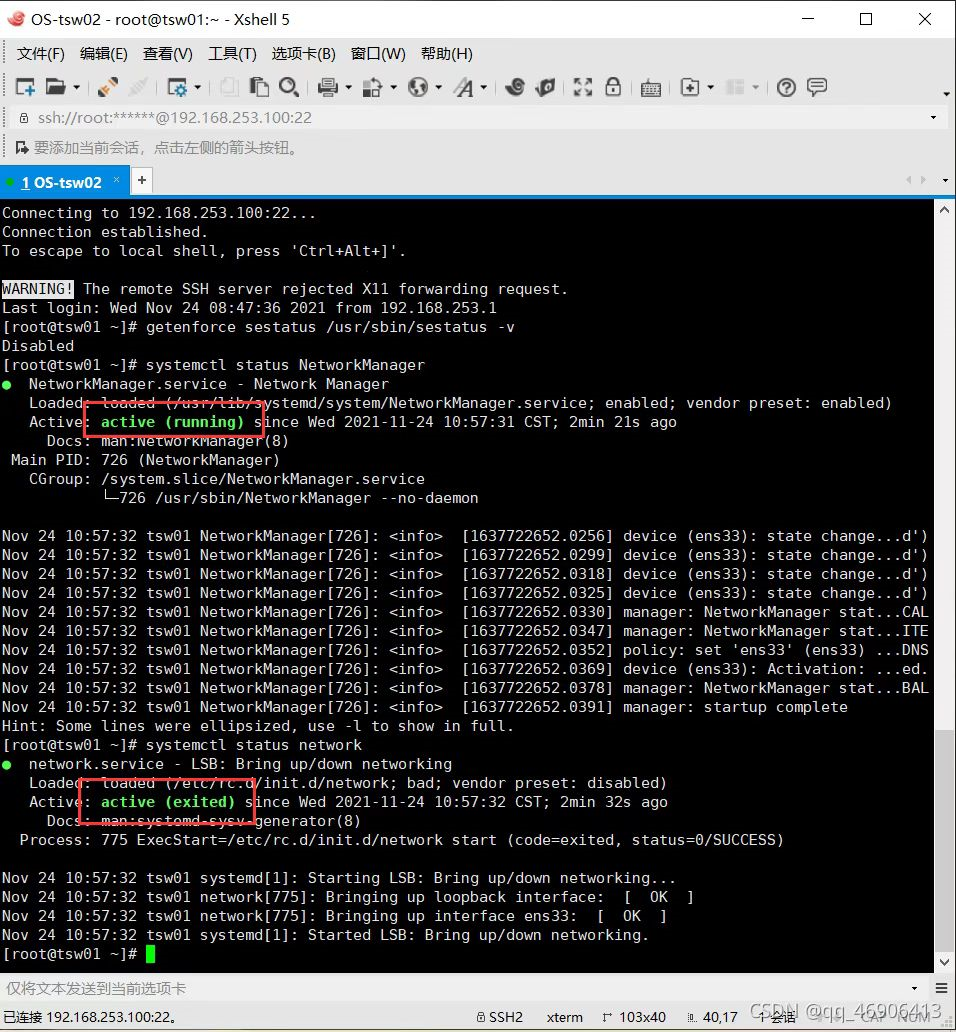Viewport: 956px width, 1032px height.
Task: Select the OS-tsw02 session tab
Action: coord(62,182)
